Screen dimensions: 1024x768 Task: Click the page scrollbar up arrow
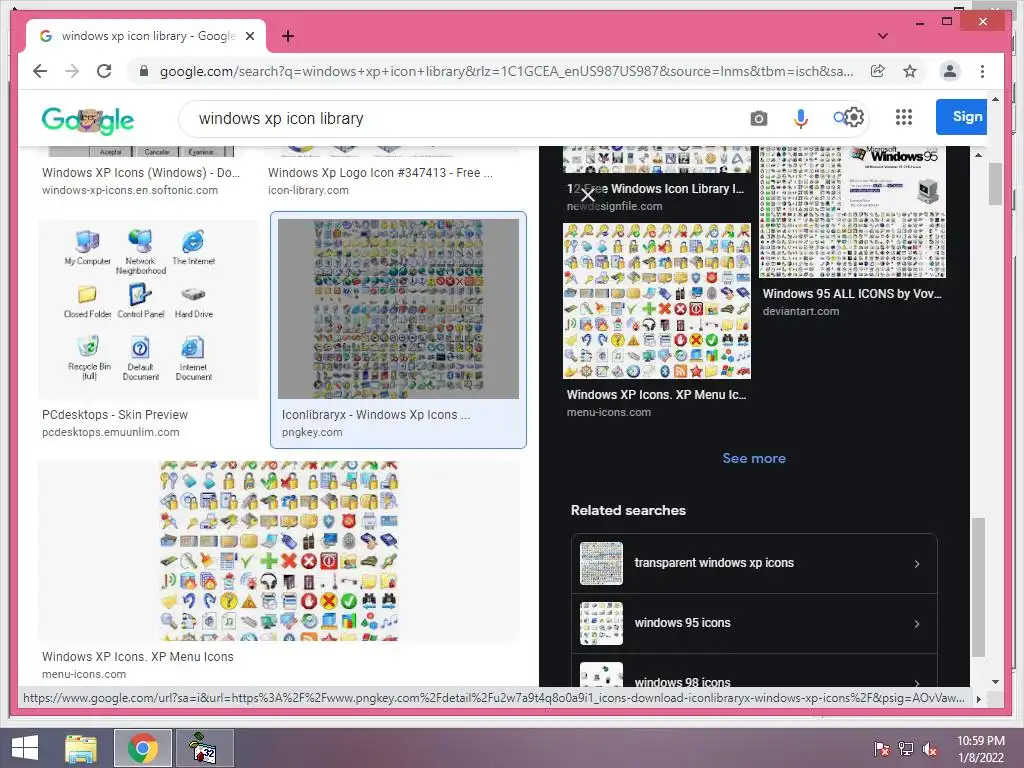[x=995, y=99]
